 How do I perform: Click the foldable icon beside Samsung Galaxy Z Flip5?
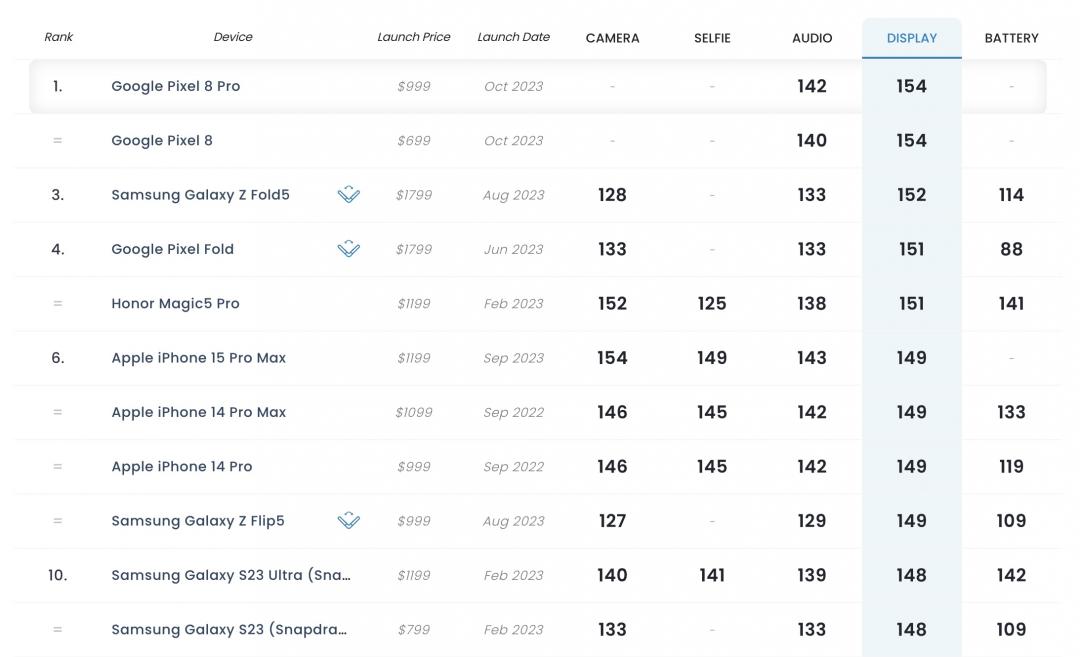[348, 521]
